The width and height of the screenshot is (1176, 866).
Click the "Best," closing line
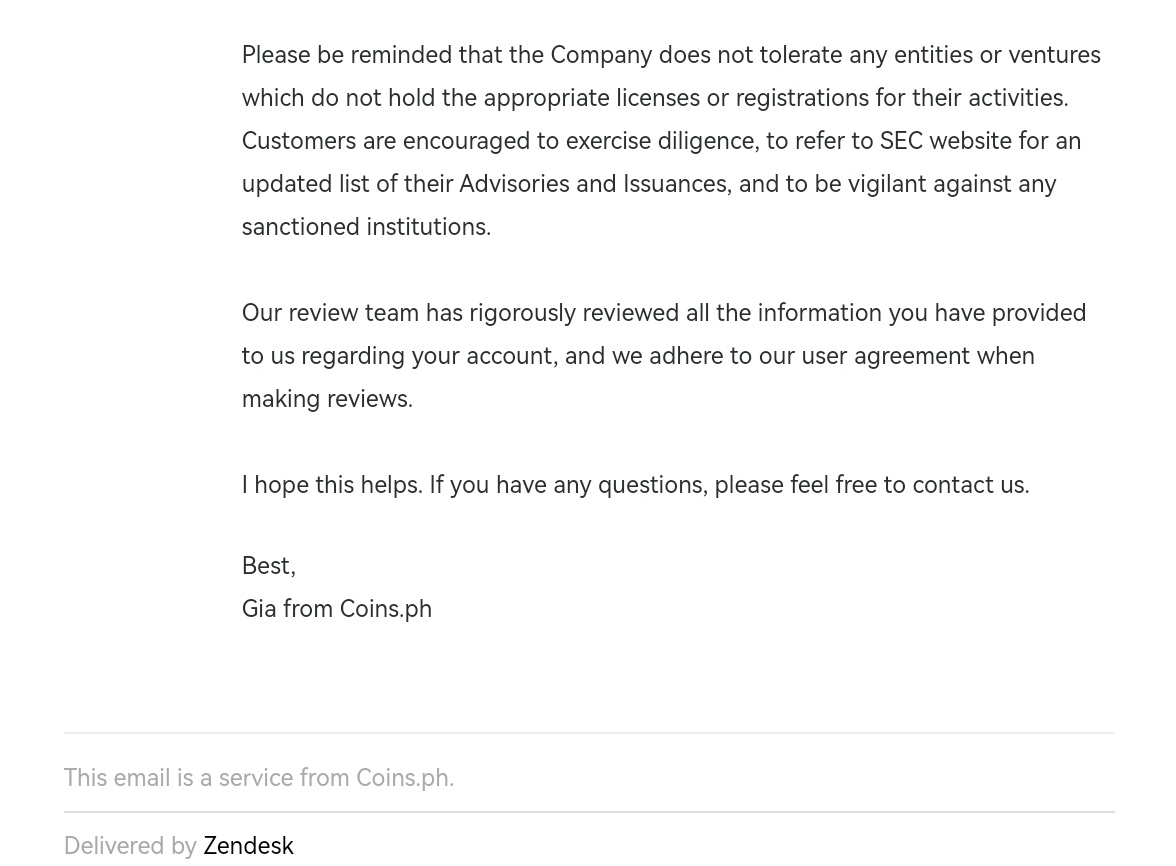268,566
